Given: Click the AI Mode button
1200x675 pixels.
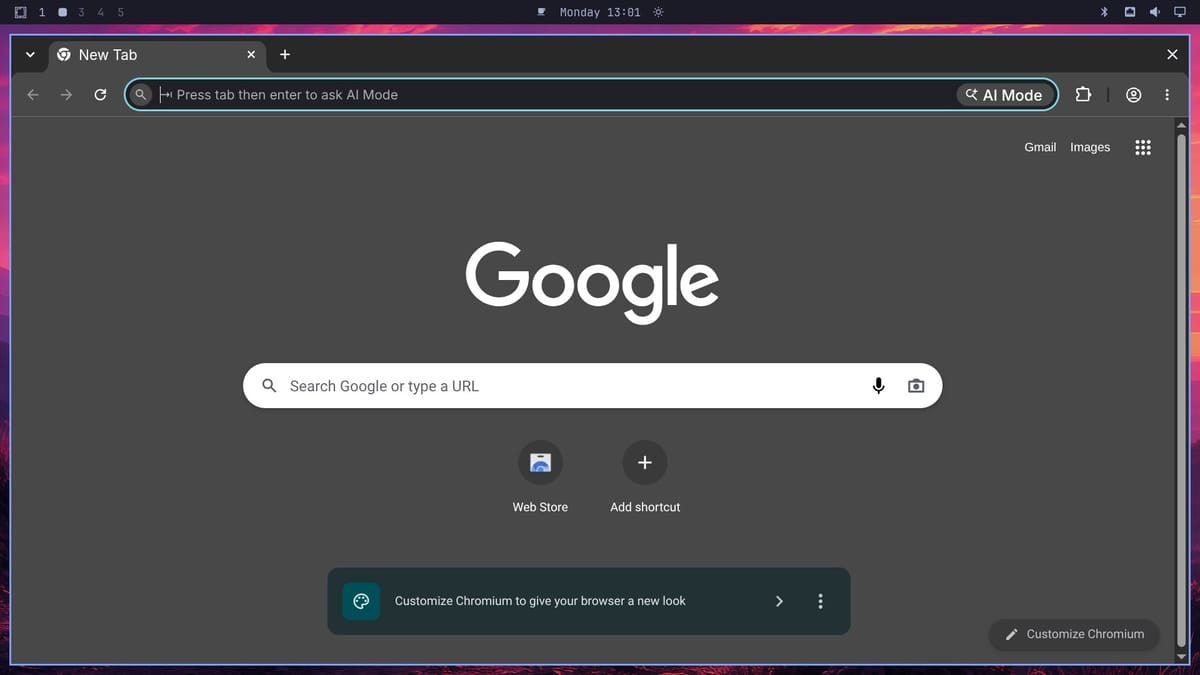Looking at the screenshot, I should coord(1005,95).
